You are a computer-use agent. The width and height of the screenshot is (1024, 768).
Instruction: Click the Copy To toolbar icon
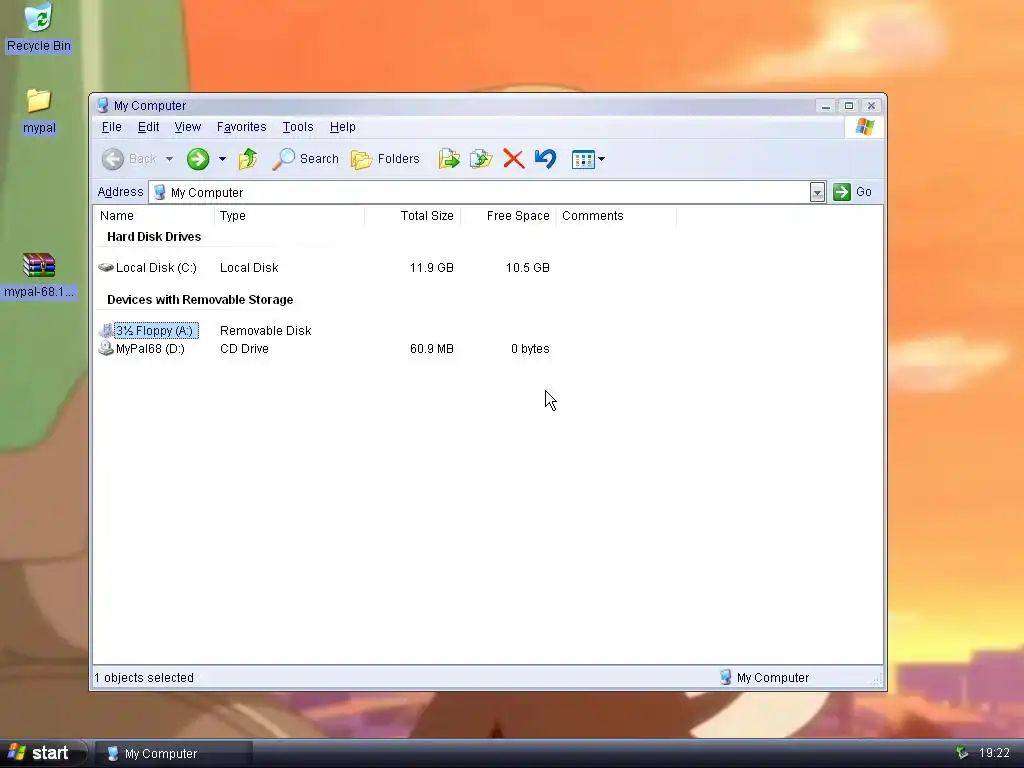pyautogui.click(x=481, y=159)
